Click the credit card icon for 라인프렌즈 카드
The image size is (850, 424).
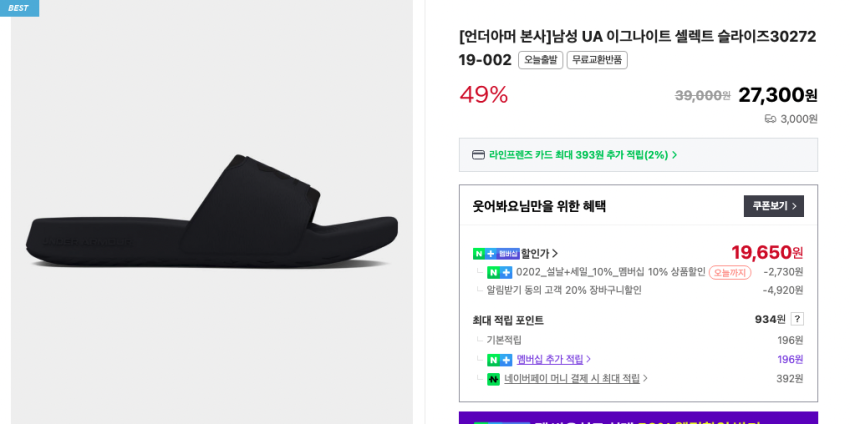tap(478, 155)
